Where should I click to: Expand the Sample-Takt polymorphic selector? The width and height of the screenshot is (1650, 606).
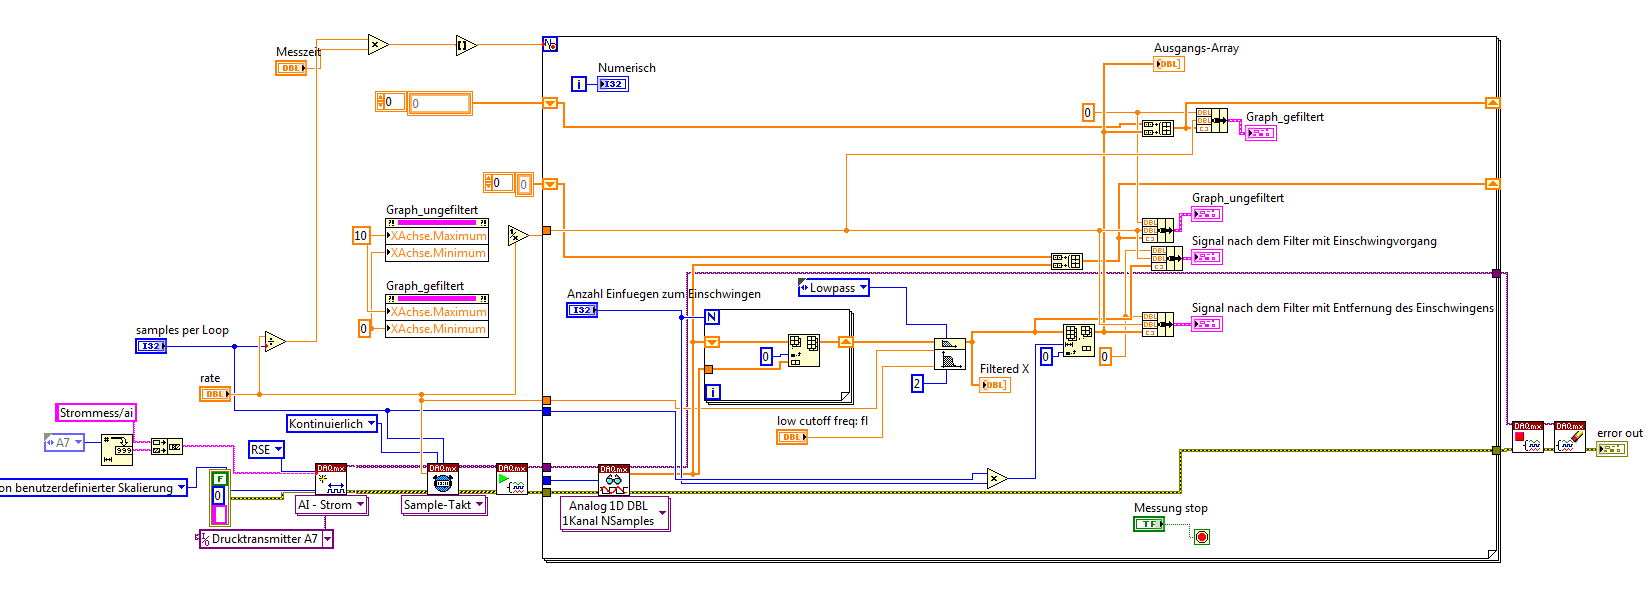(444, 505)
